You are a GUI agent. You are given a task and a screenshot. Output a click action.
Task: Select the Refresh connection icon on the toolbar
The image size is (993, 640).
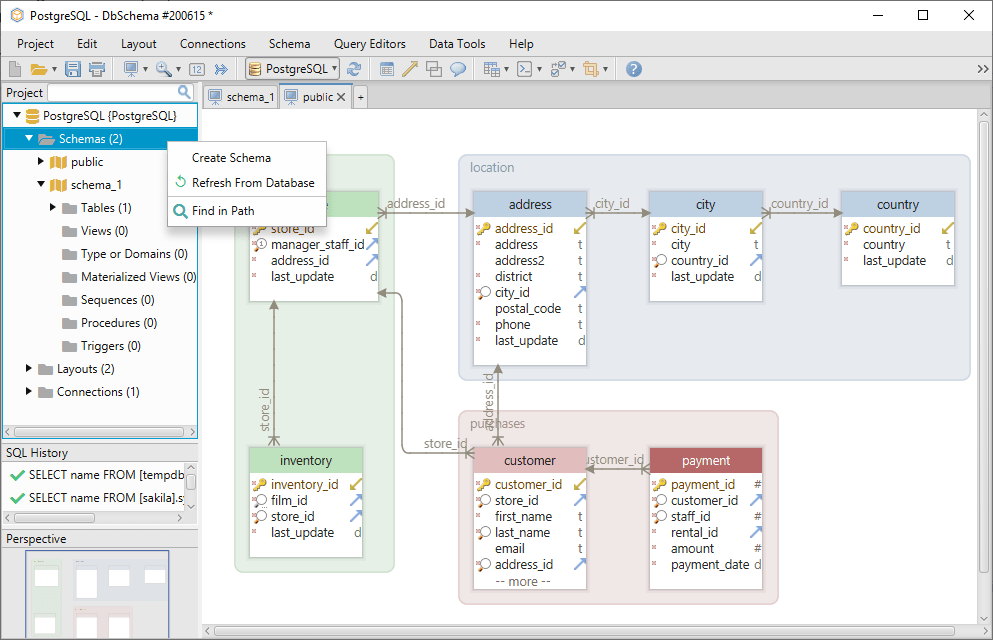(x=353, y=68)
